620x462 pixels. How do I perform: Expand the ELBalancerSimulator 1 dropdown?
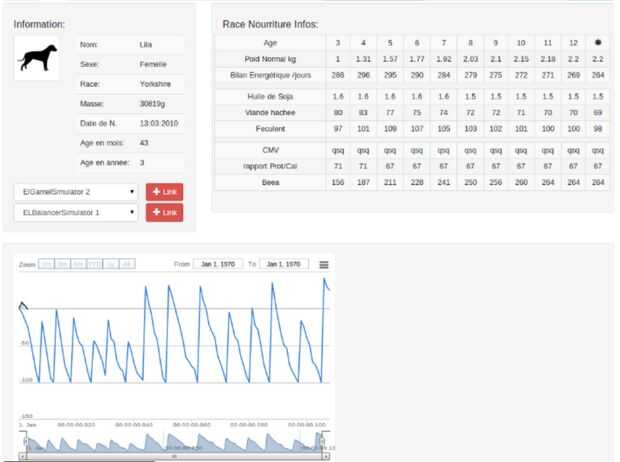tap(76, 212)
